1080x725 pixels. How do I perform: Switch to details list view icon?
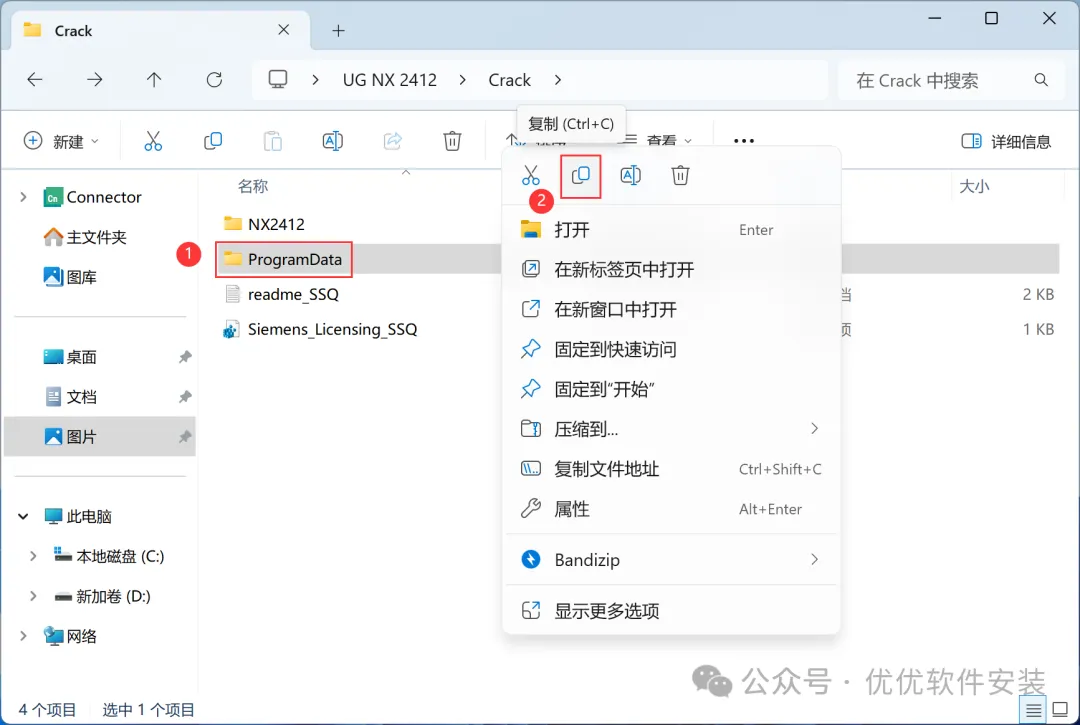pyautogui.click(x=1033, y=711)
